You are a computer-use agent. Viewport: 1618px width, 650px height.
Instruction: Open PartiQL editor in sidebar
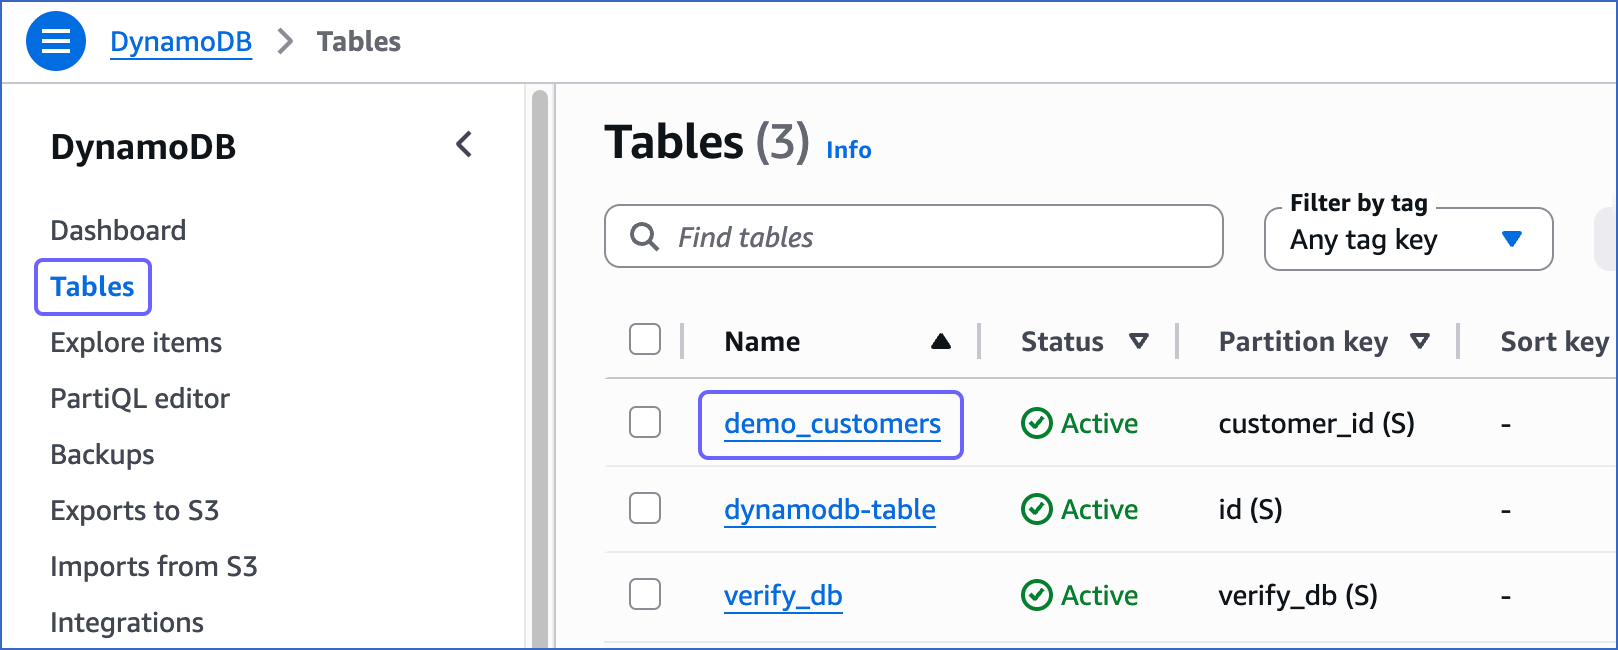[140, 399]
